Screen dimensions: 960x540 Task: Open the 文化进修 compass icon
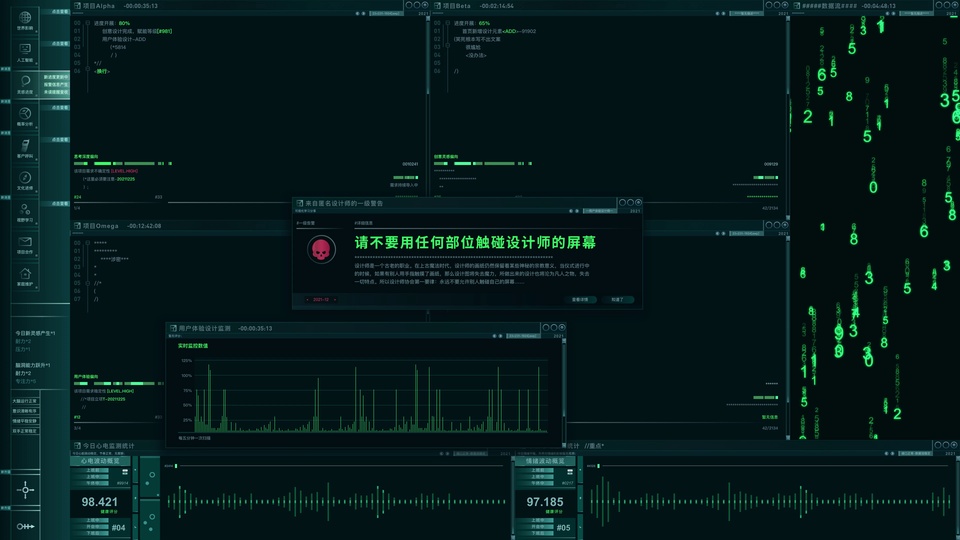click(25, 177)
